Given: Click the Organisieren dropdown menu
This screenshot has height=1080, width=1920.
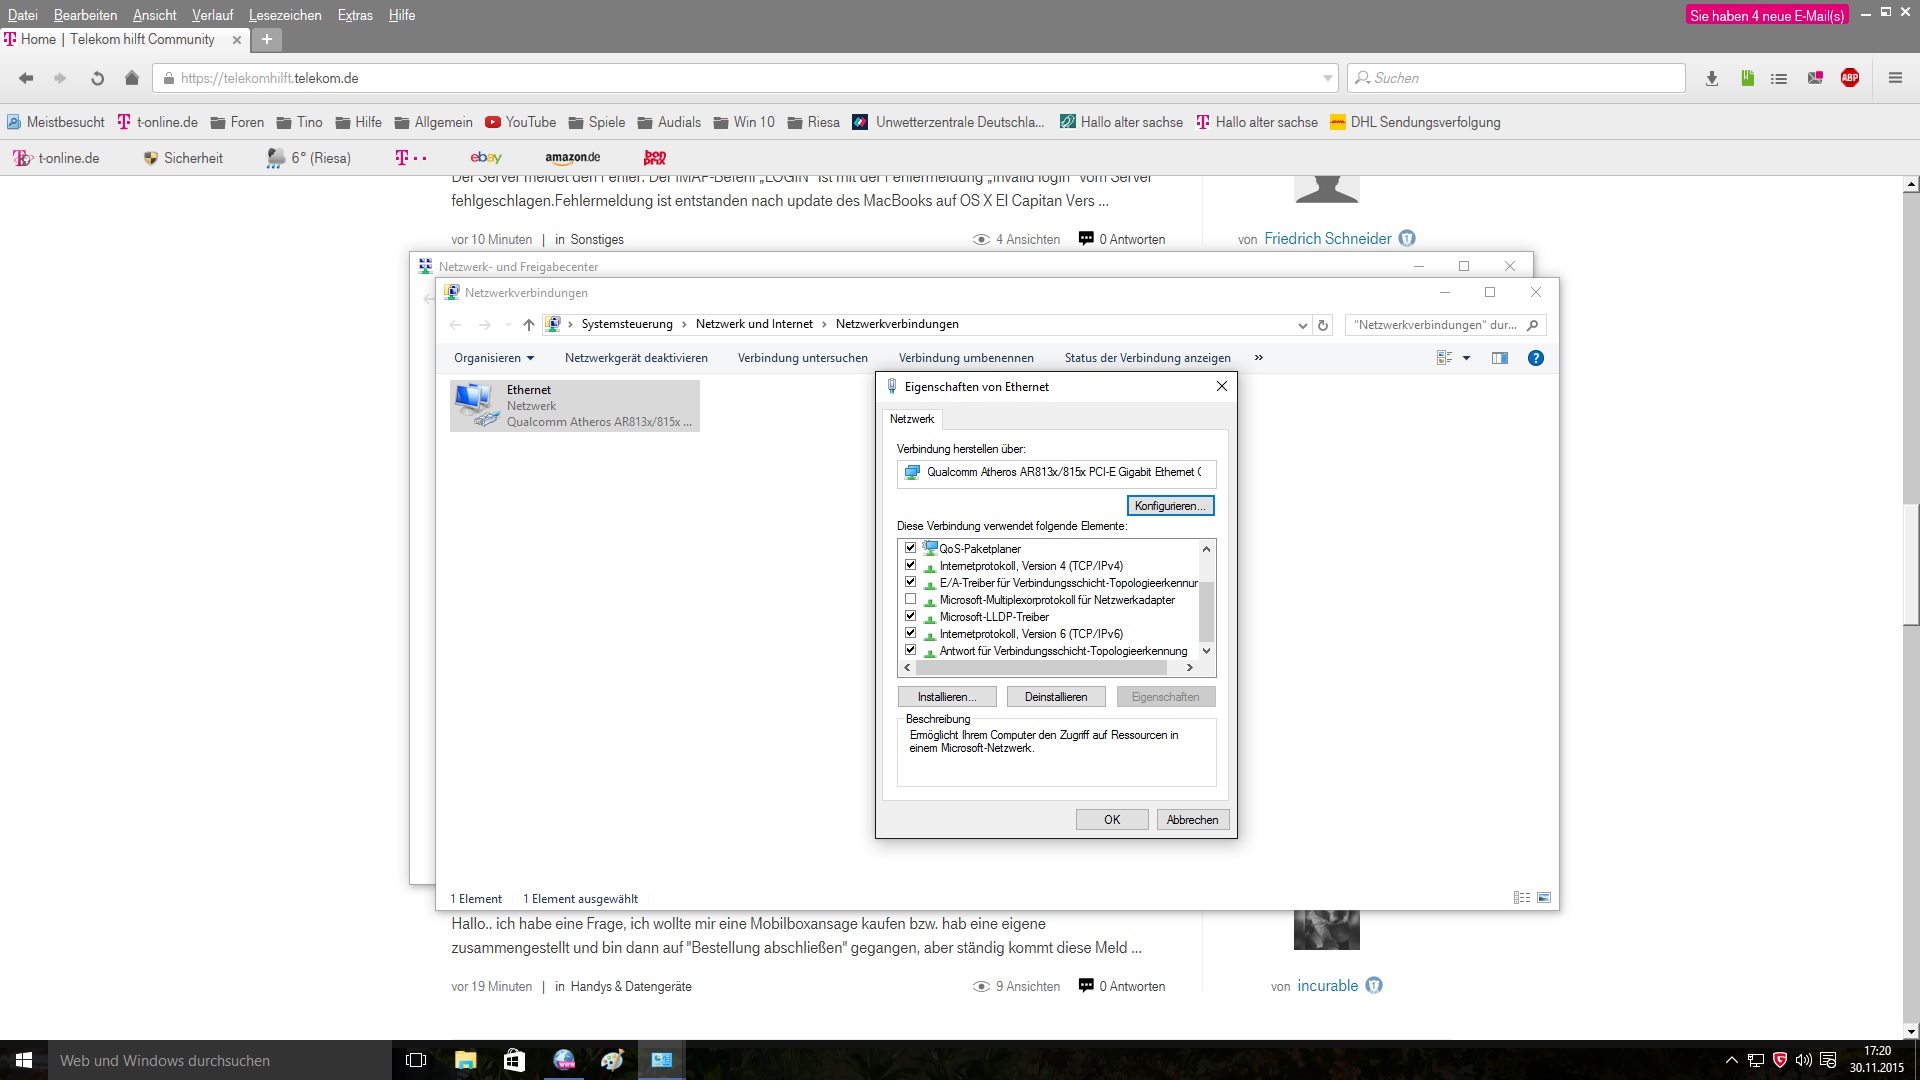Looking at the screenshot, I should coord(493,357).
